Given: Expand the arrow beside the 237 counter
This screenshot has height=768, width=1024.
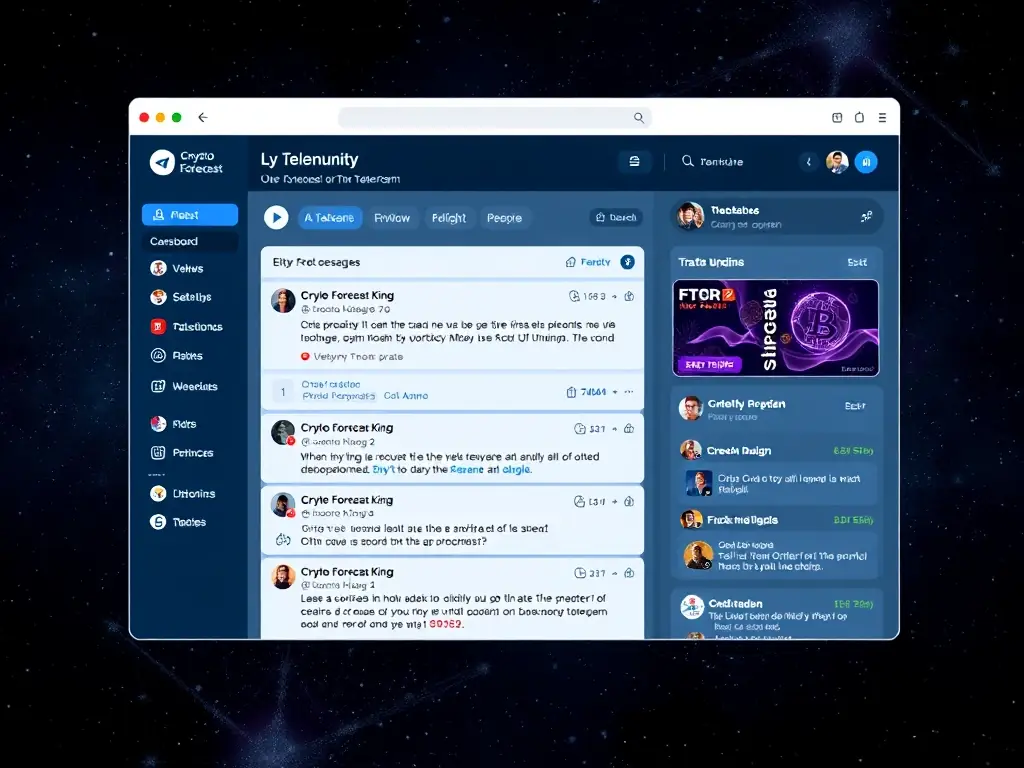Looking at the screenshot, I should point(614,573).
